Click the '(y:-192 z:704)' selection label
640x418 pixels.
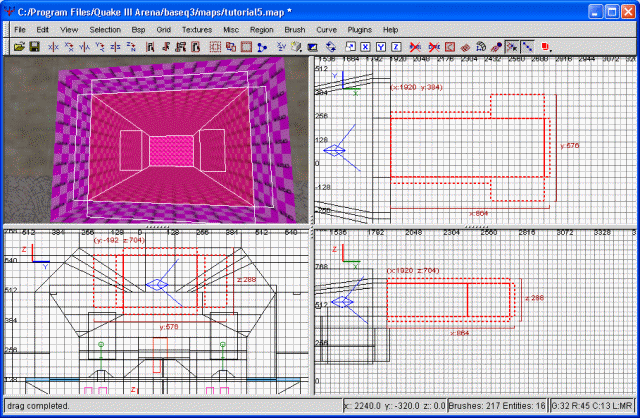[x=119, y=240]
